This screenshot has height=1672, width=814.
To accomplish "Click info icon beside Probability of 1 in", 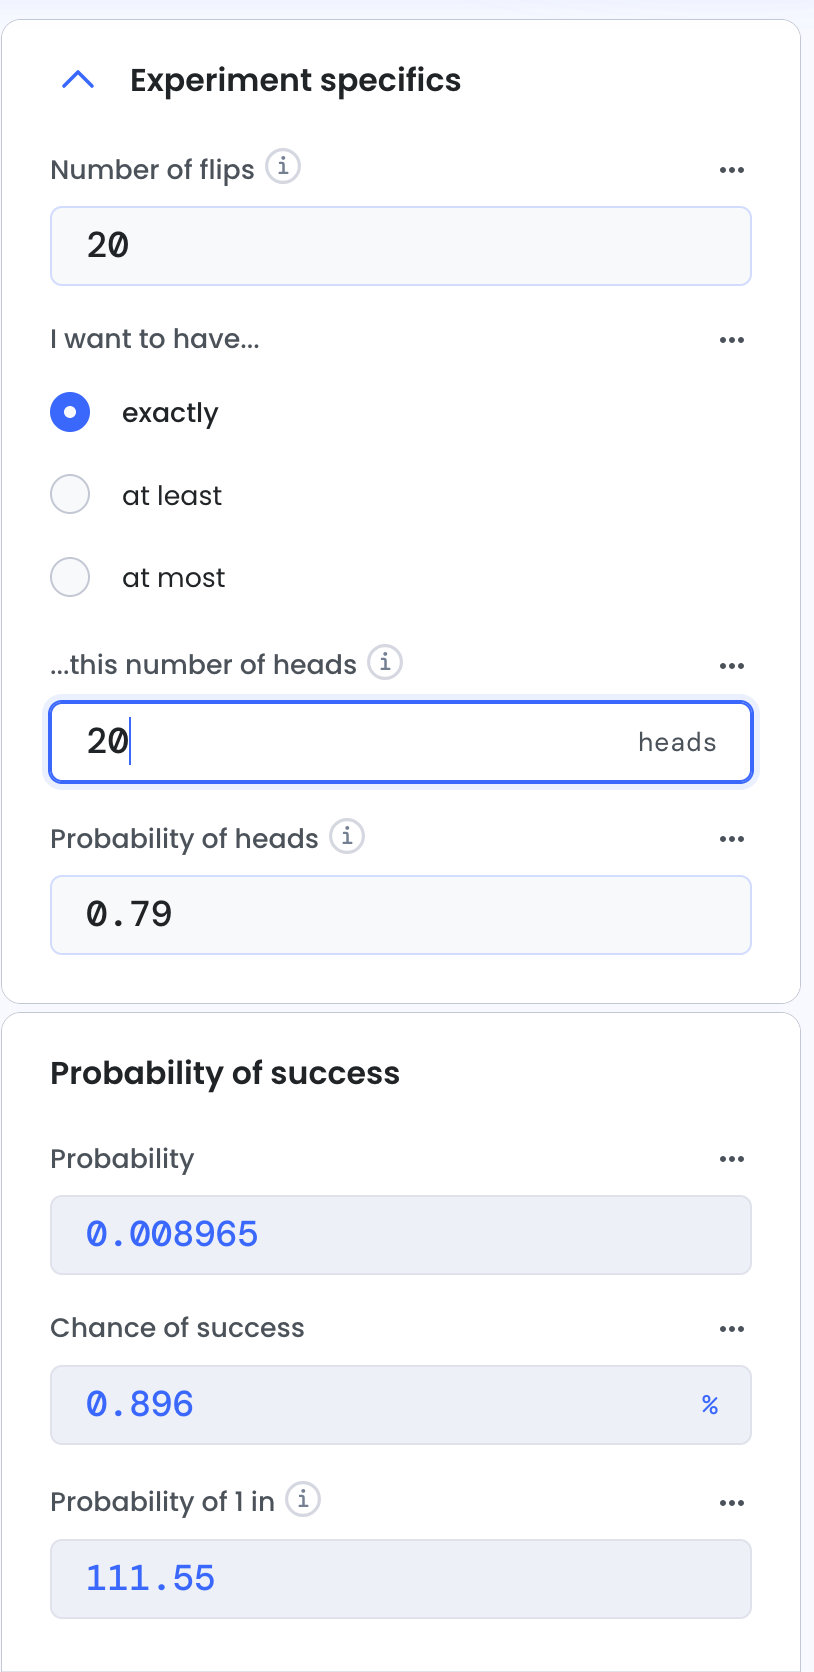I will point(303,1499).
